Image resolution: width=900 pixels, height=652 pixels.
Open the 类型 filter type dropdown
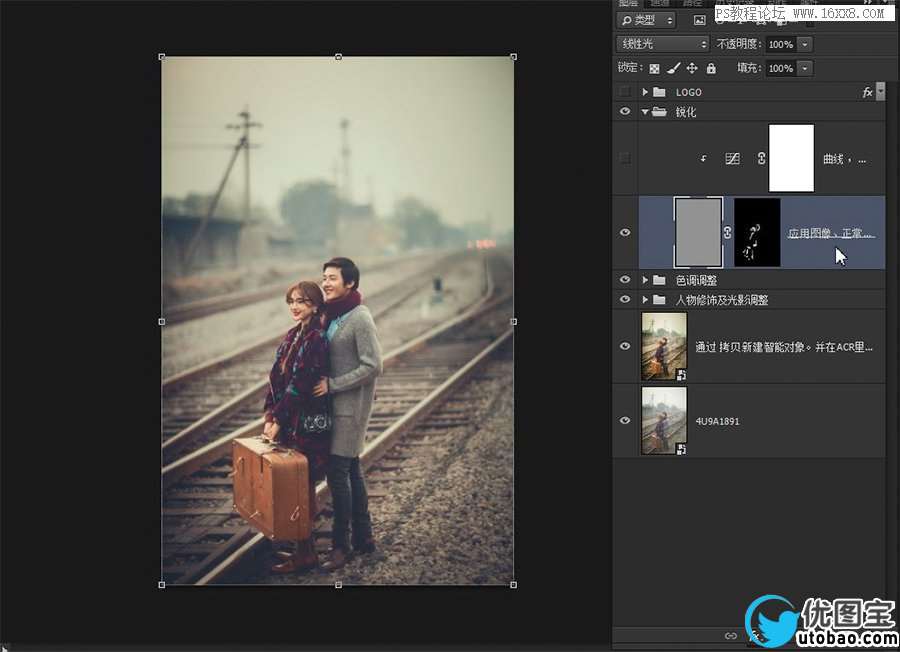pos(647,20)
